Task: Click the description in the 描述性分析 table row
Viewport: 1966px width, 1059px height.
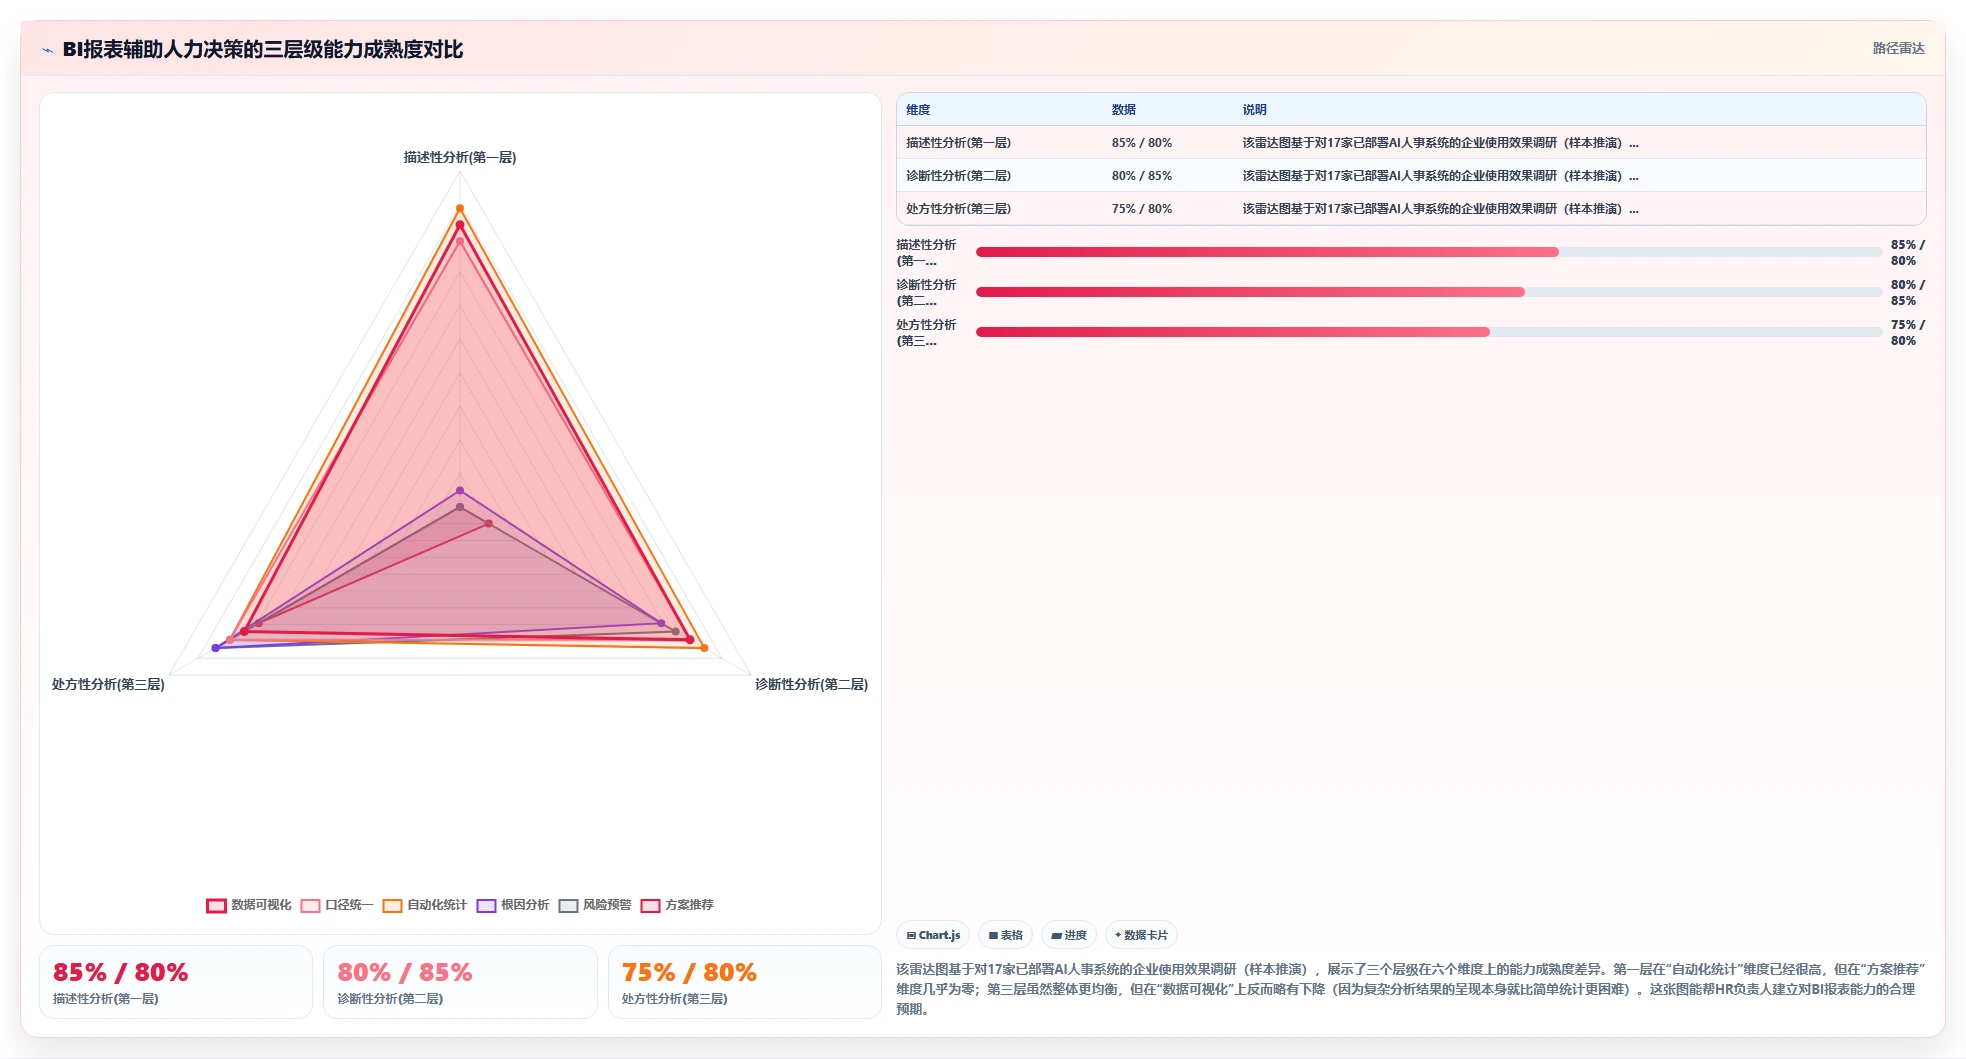Action: (x=1440, y=143)
